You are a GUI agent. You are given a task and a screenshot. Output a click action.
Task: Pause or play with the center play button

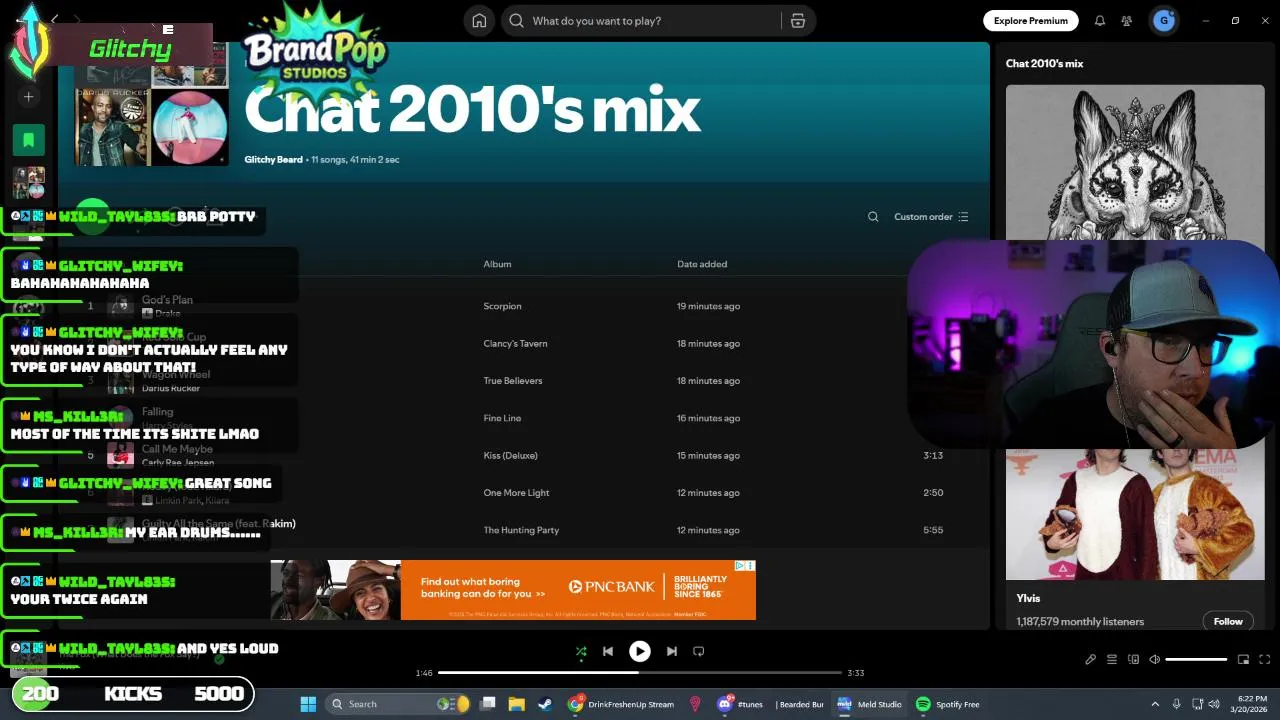(x=640, y=651)
